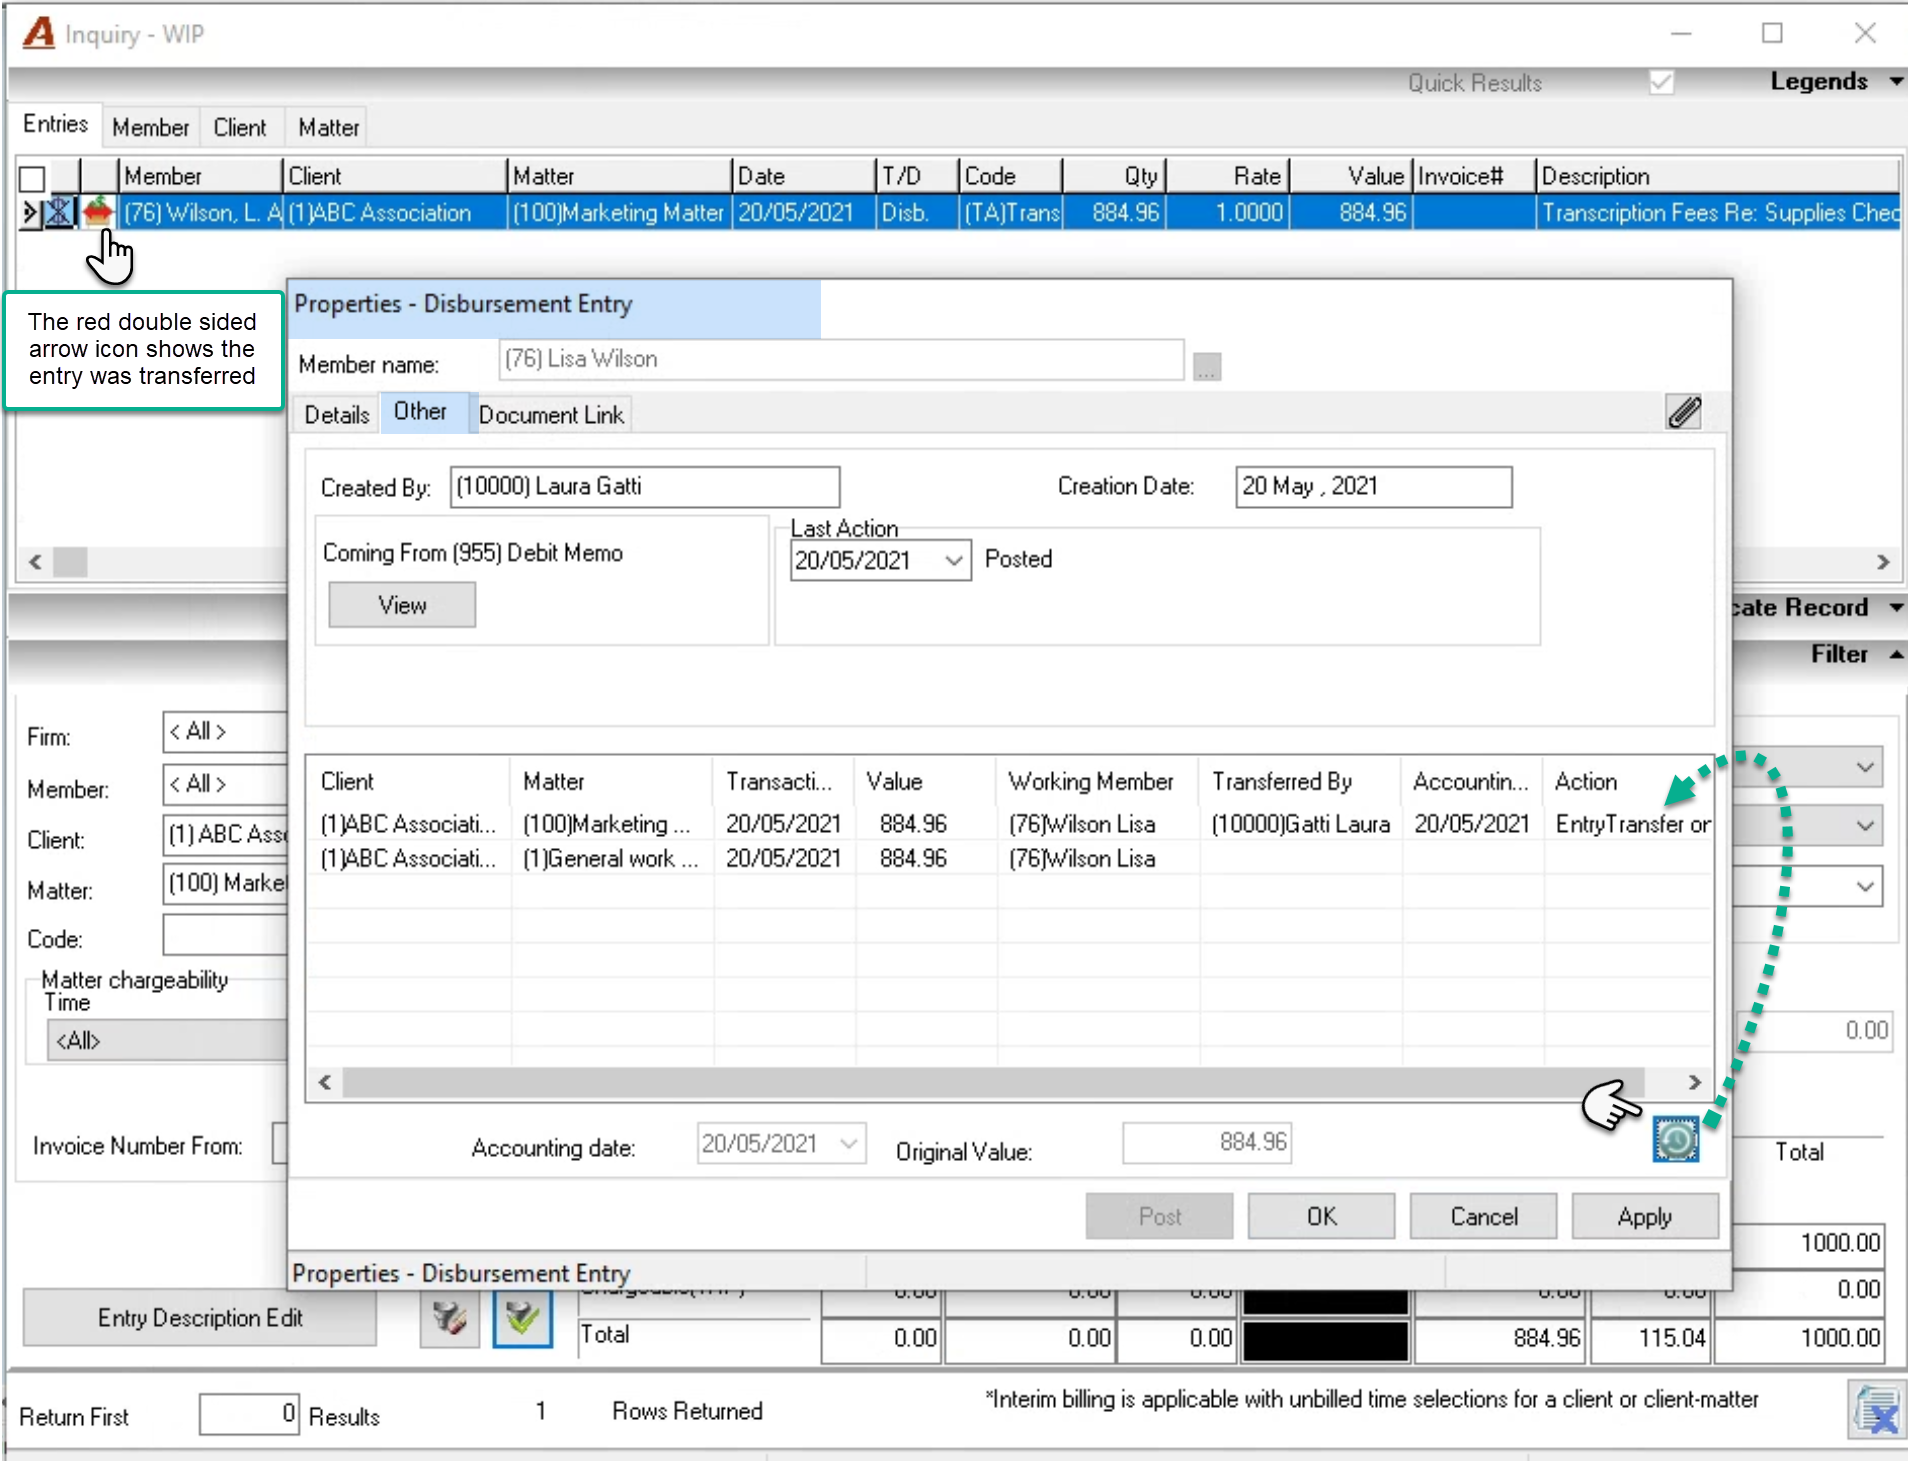1908x1461 pixels.
Task: Click the Apply button
Action: click(1645, 1216)
